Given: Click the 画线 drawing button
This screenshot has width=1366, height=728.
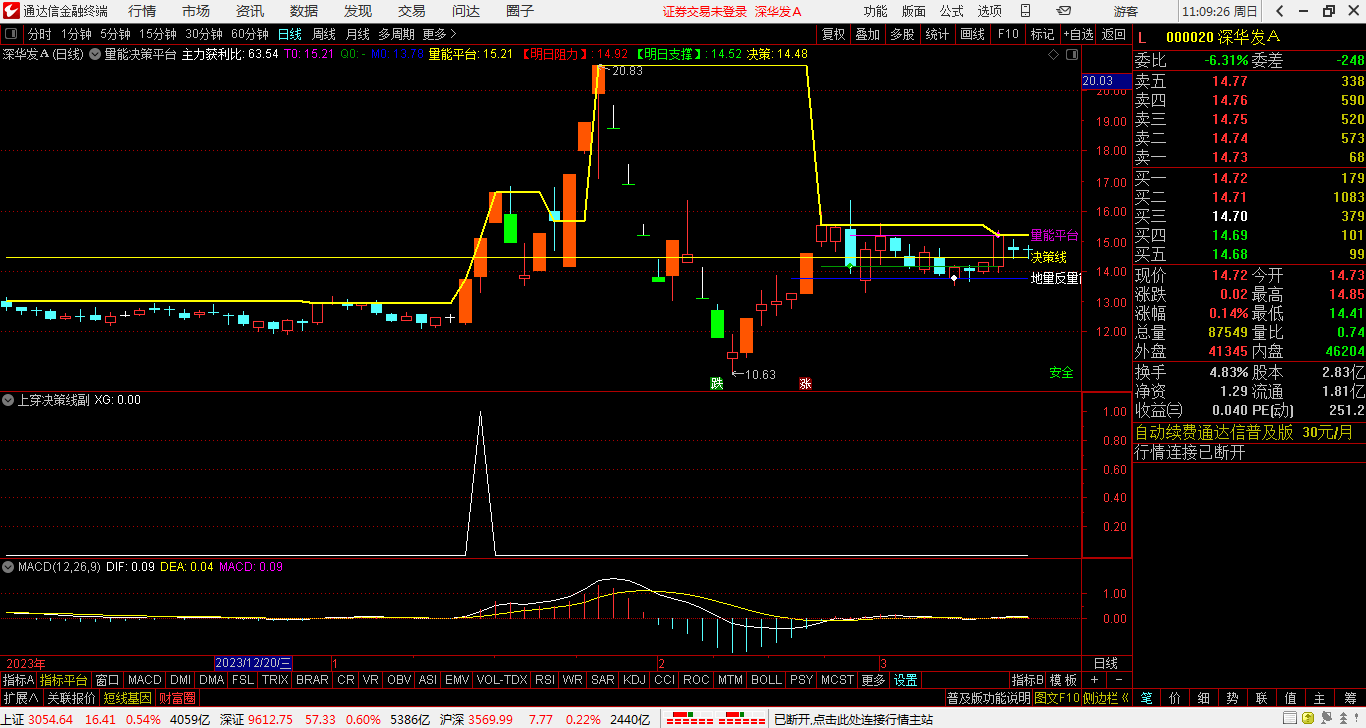Looking at the screenshot, I should click(972, 34).
